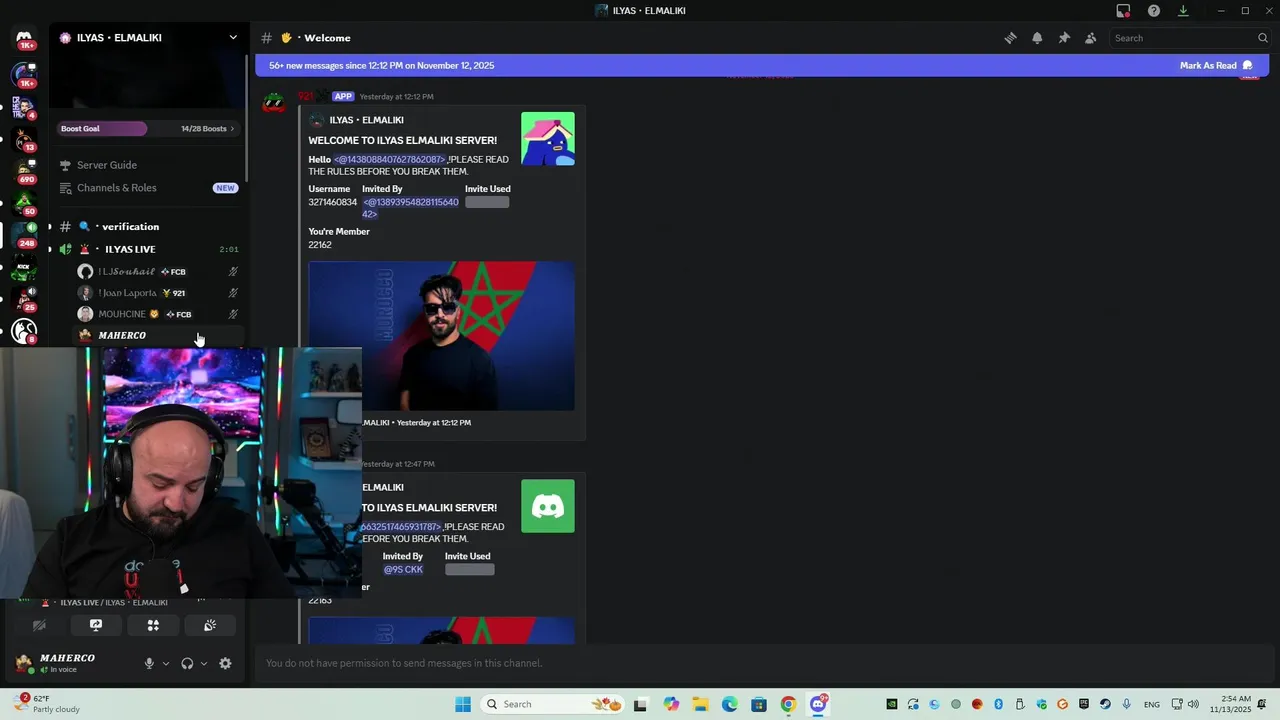Select voice member MAHERCO in channel list

158,335
